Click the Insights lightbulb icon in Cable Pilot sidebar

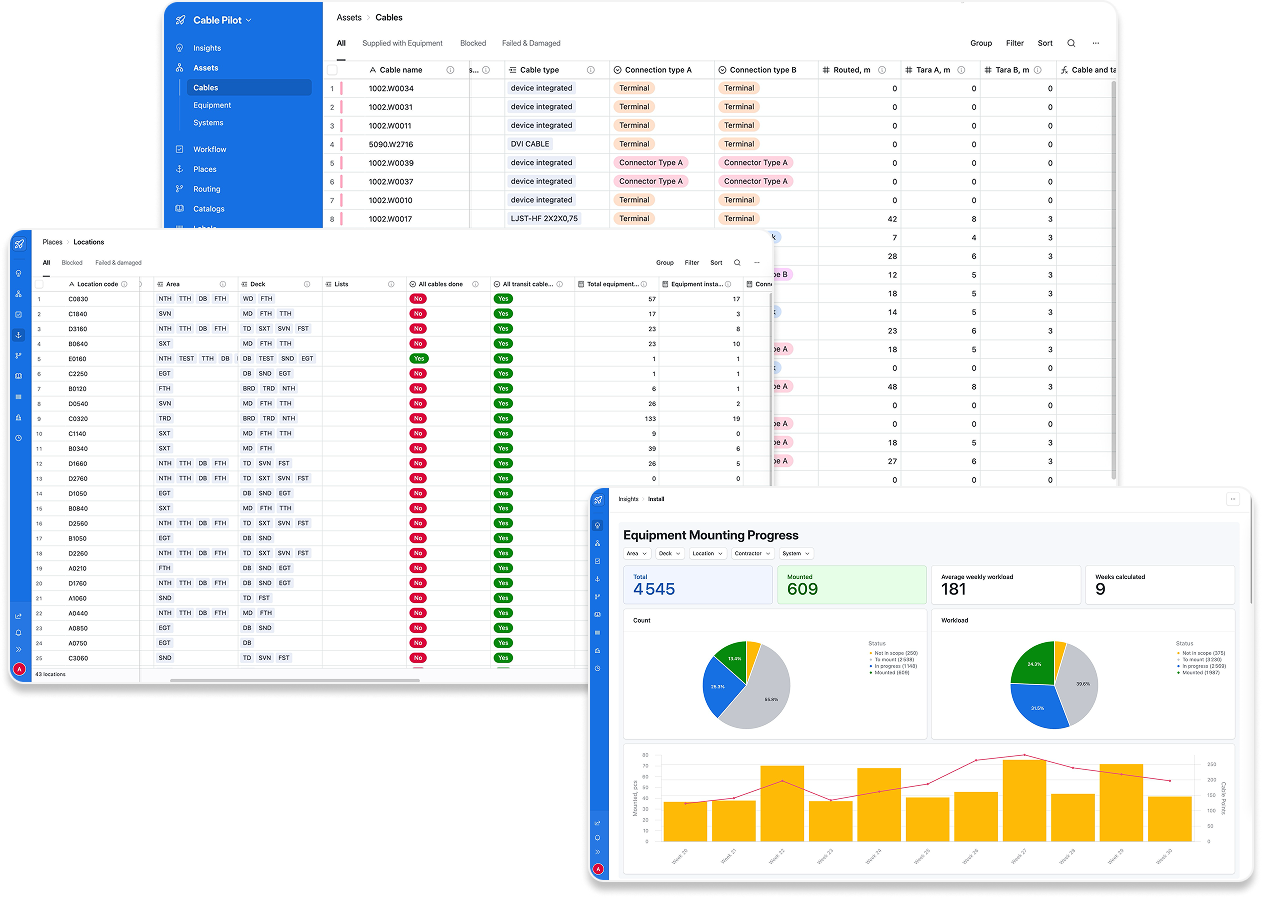click(180, 48)
